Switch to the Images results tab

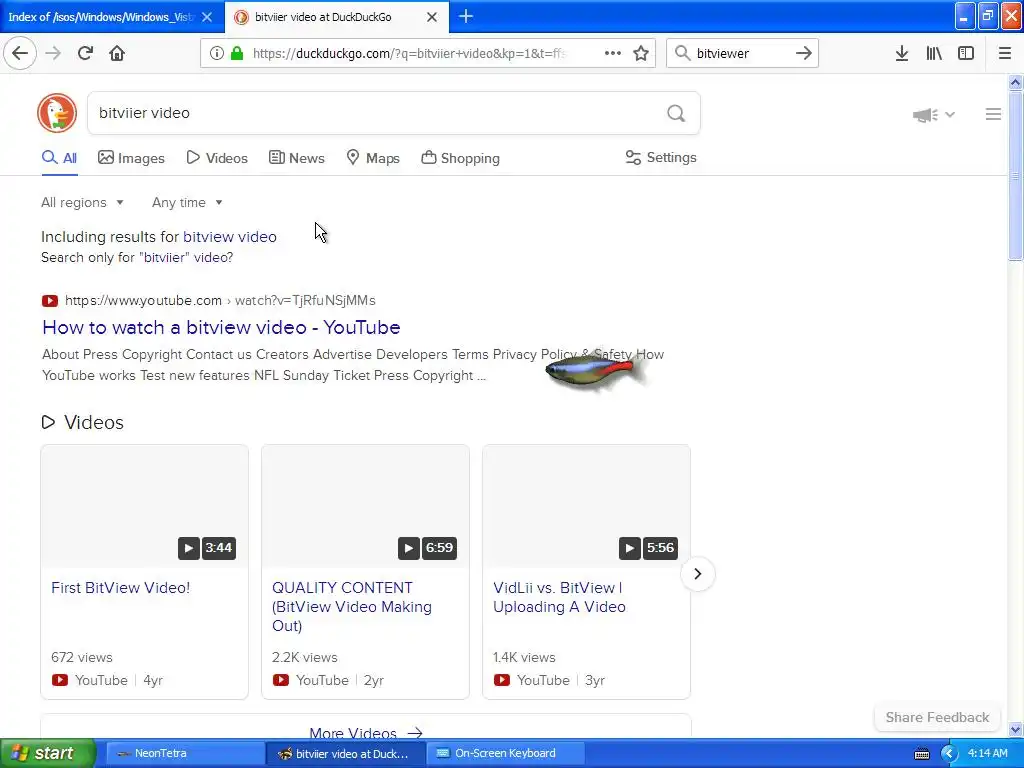pos(131,158)
